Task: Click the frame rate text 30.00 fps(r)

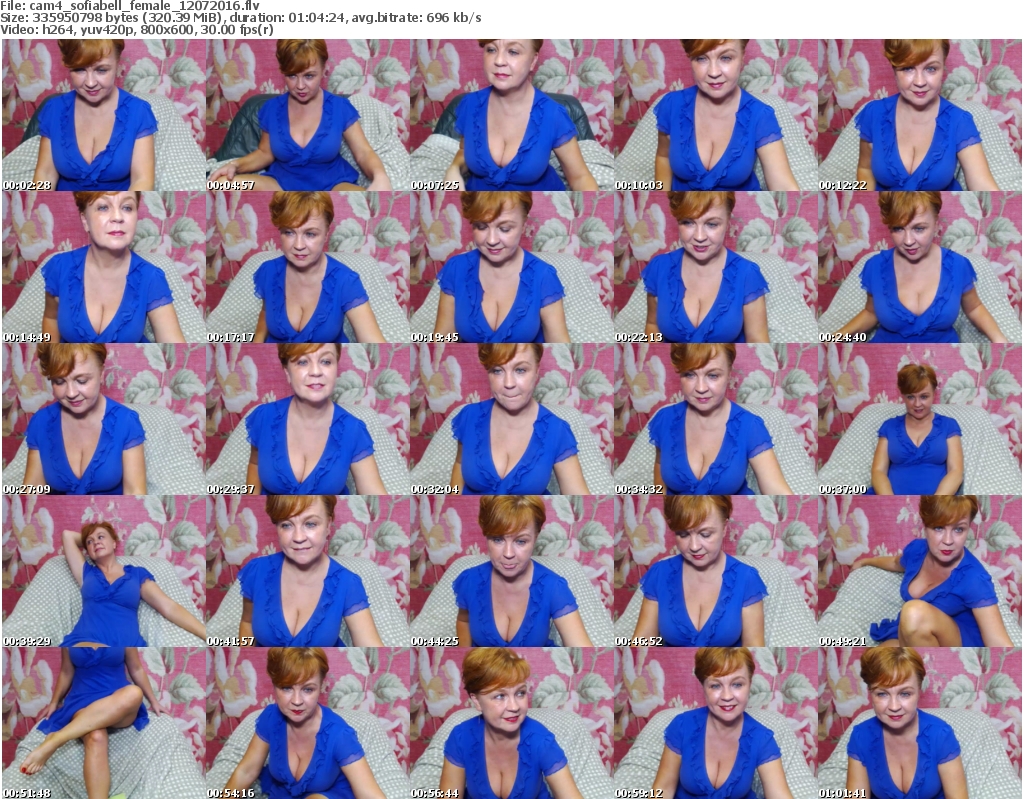Action: (x=235, y=29)
